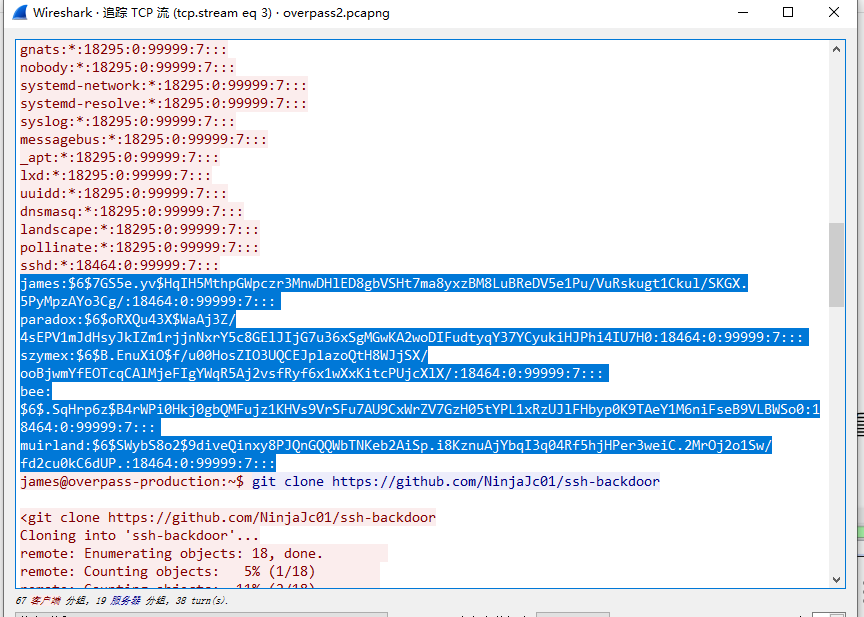This screenshot has height=617, width=864.
Task: Click the Wireshark fin icon in title bar
Action: (x=19, y=13)
